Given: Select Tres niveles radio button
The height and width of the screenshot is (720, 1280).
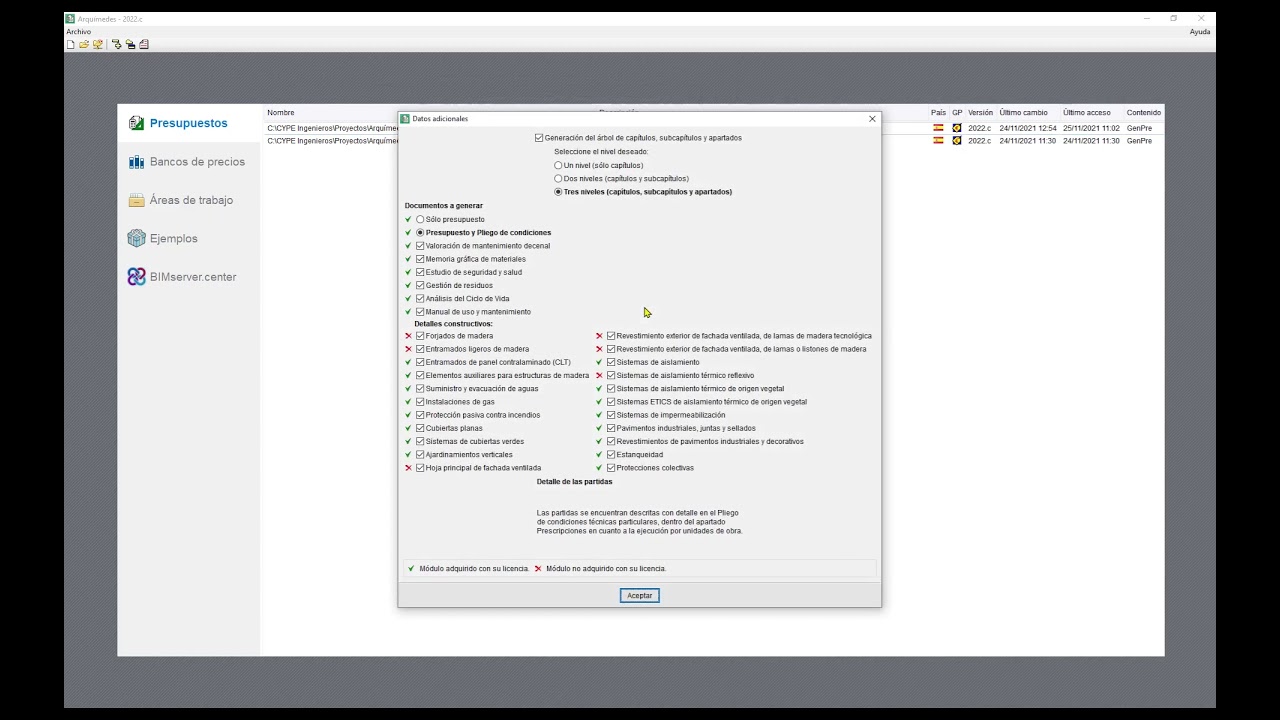Looking at the screenshot, I should pyautogui.click(x=558, y=192).
